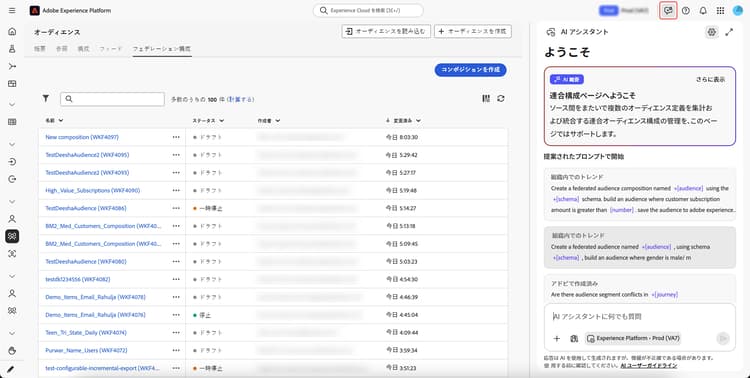Go to Home in the left sidebar

point(12,32)
